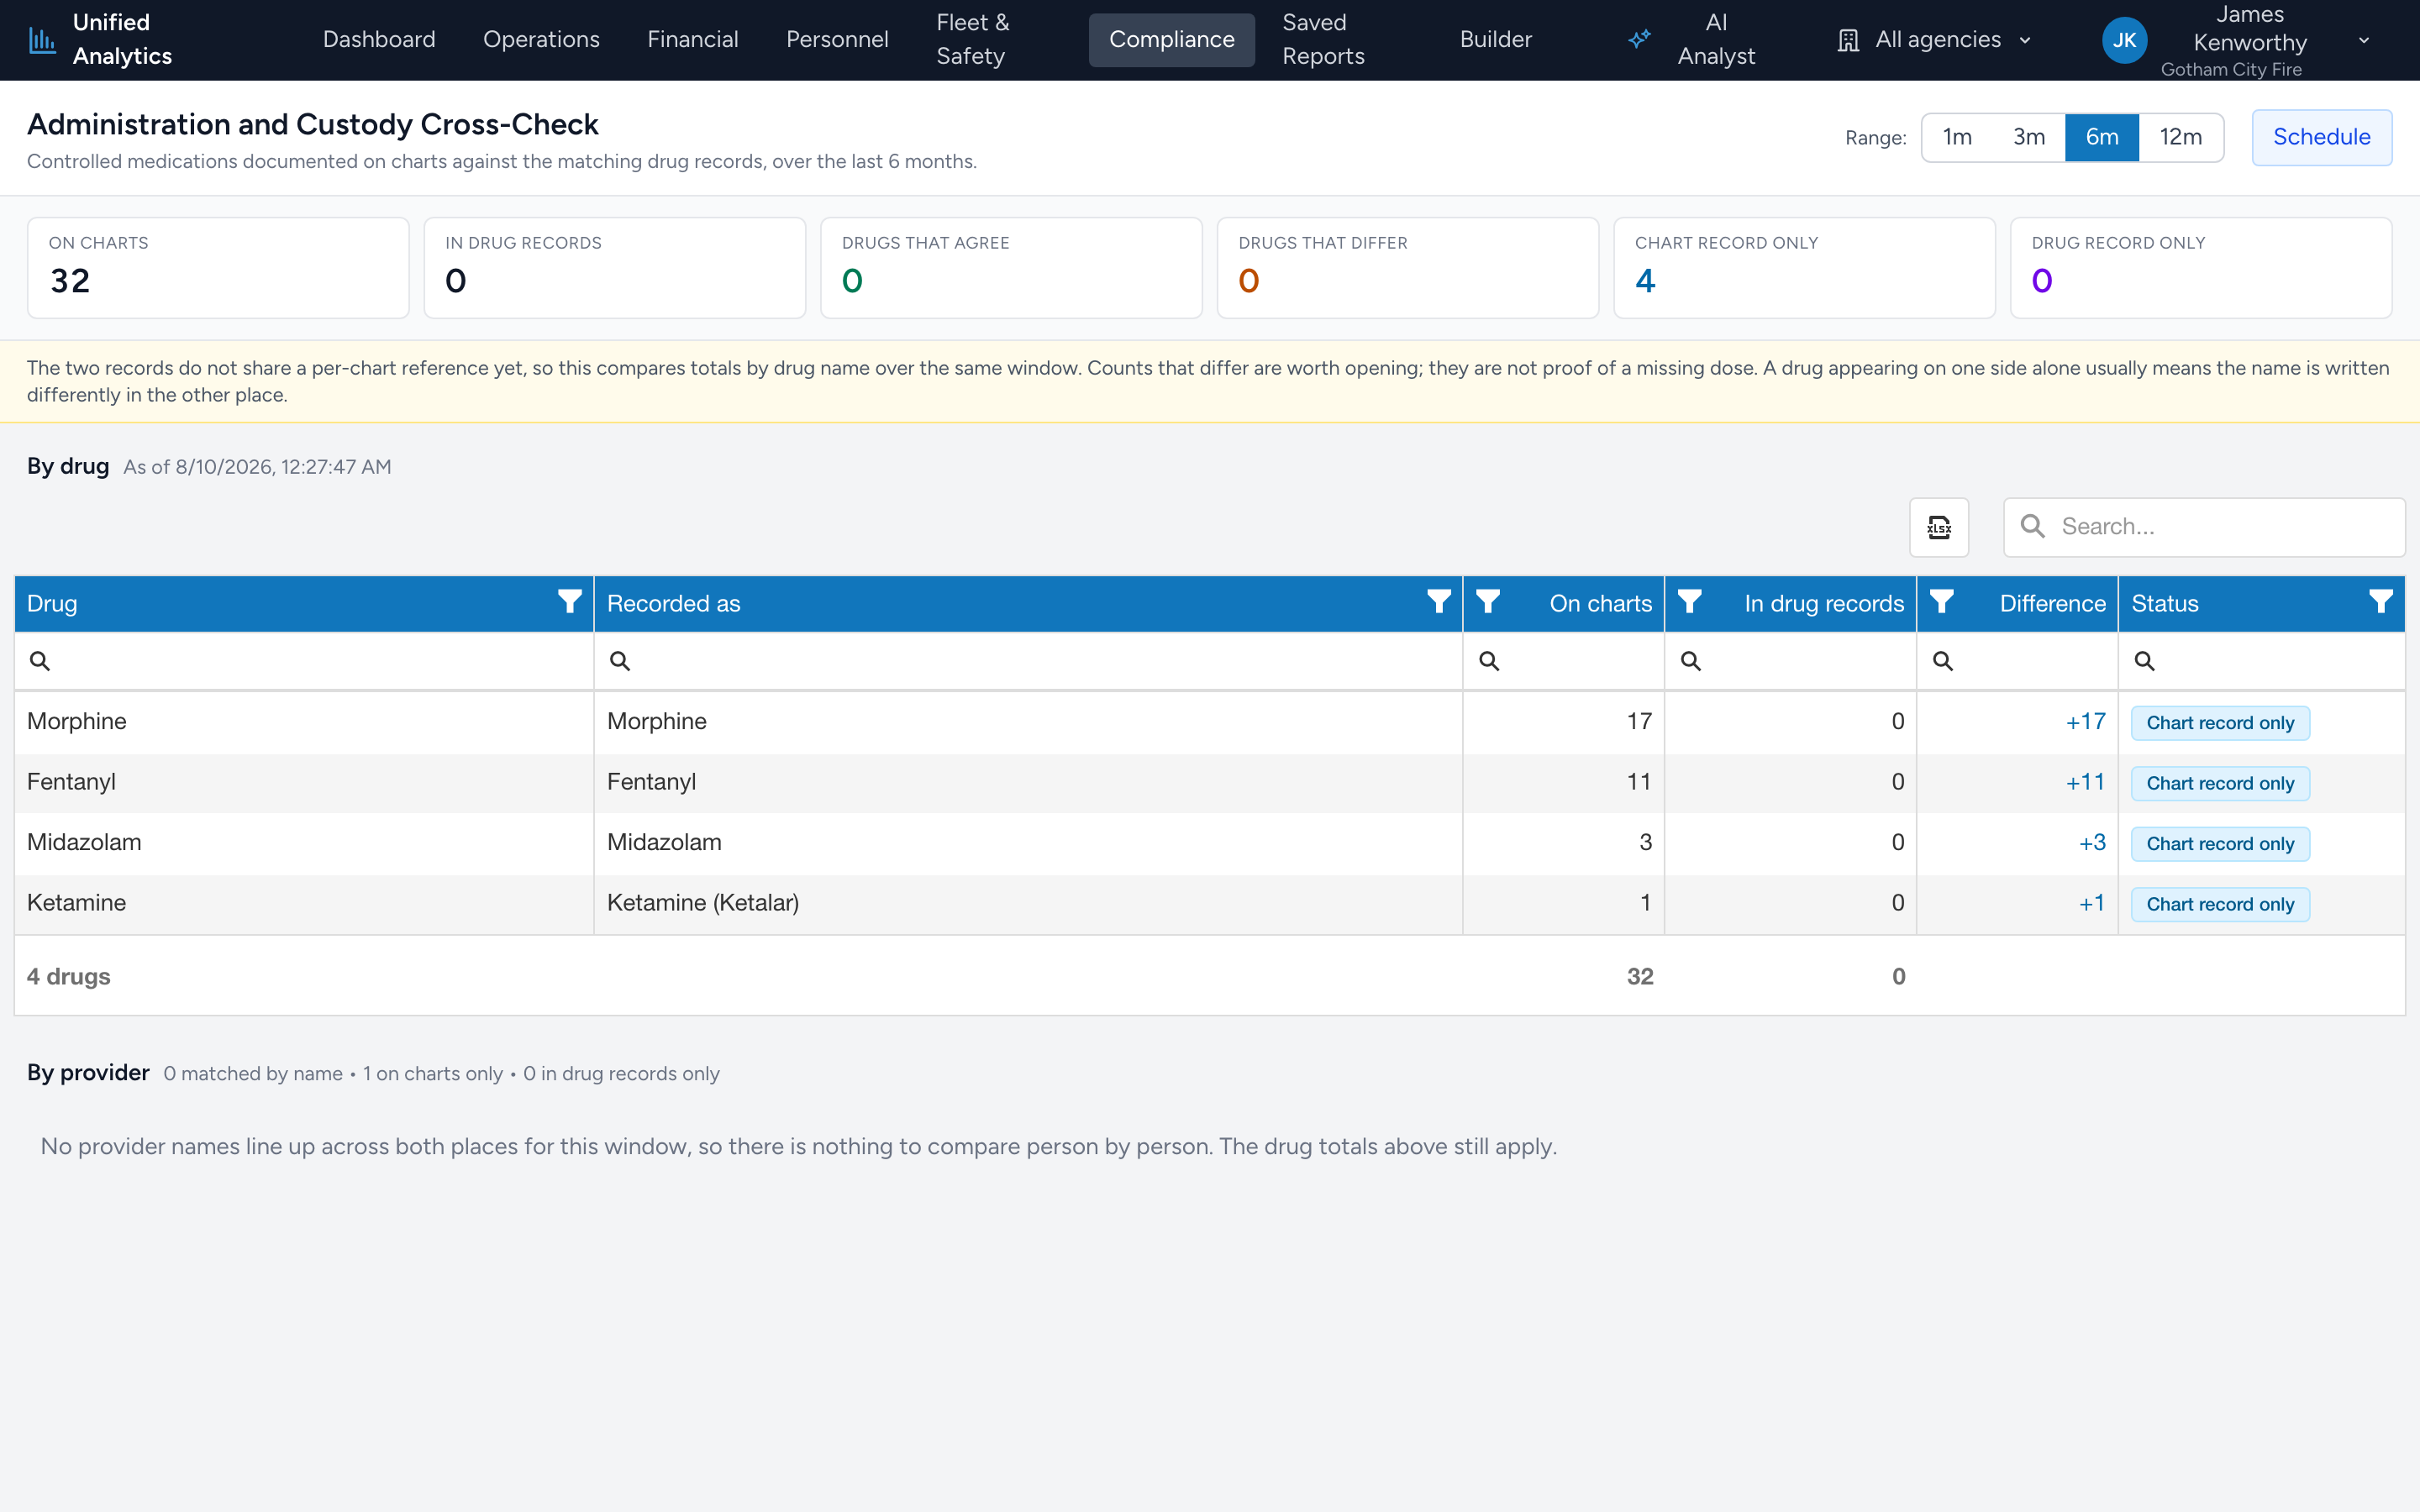Open the On charts column filter icon
This screenshot has width=2420, height=1512.
(x=1488, y=602)
